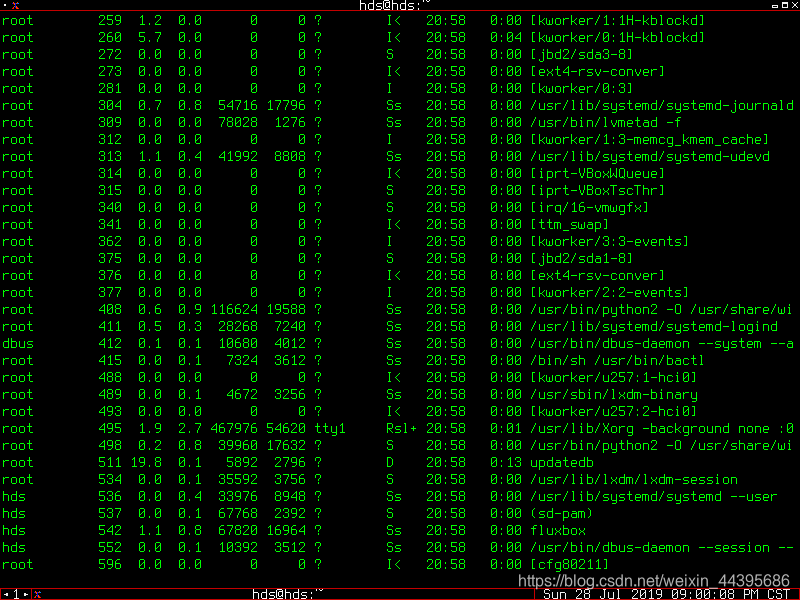
Task: Click the /usr/bin/lvmetad -f command
Action: coord(605,122)
